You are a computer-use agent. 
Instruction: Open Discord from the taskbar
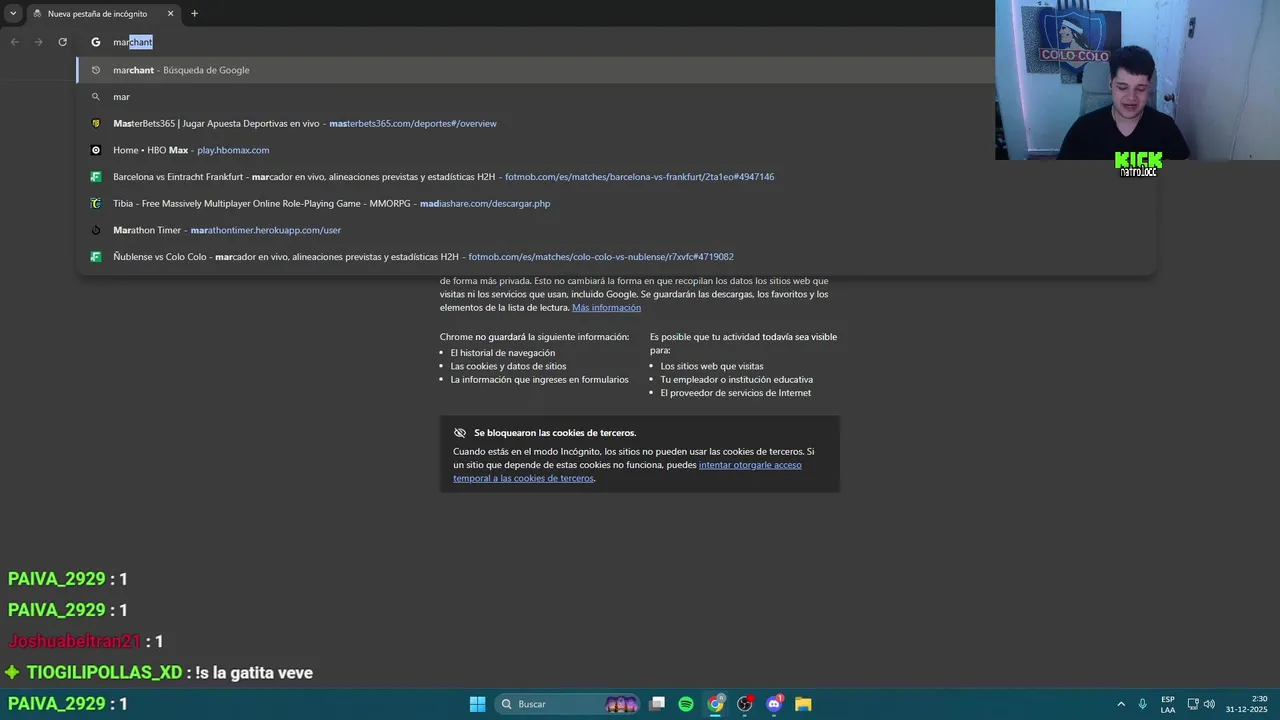(x=774, y=704)
